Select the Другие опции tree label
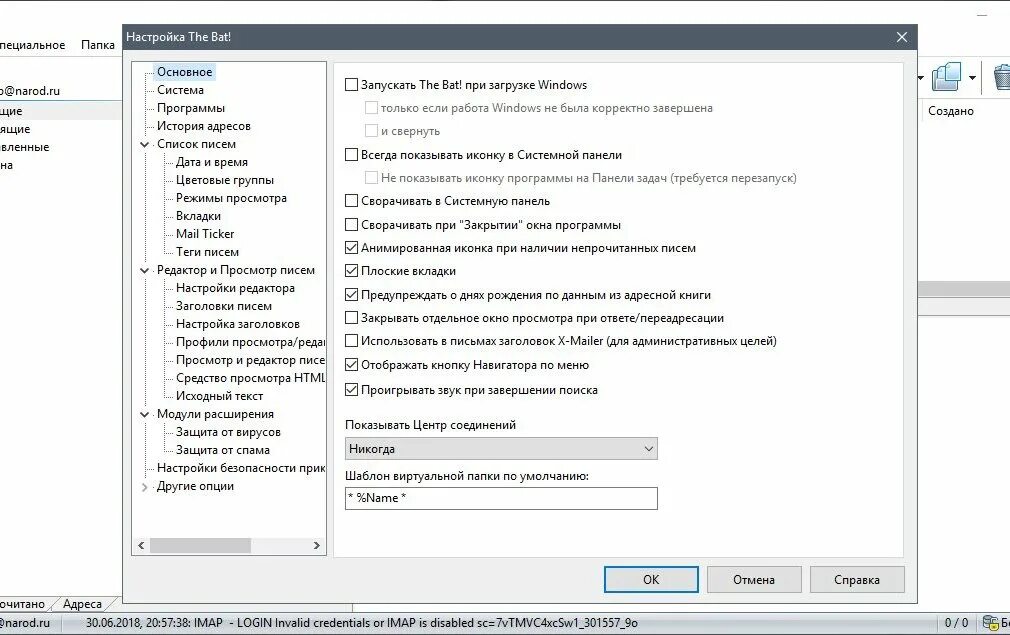The width and height of the screenshot is (1010, 635). [x=195, y=487]
